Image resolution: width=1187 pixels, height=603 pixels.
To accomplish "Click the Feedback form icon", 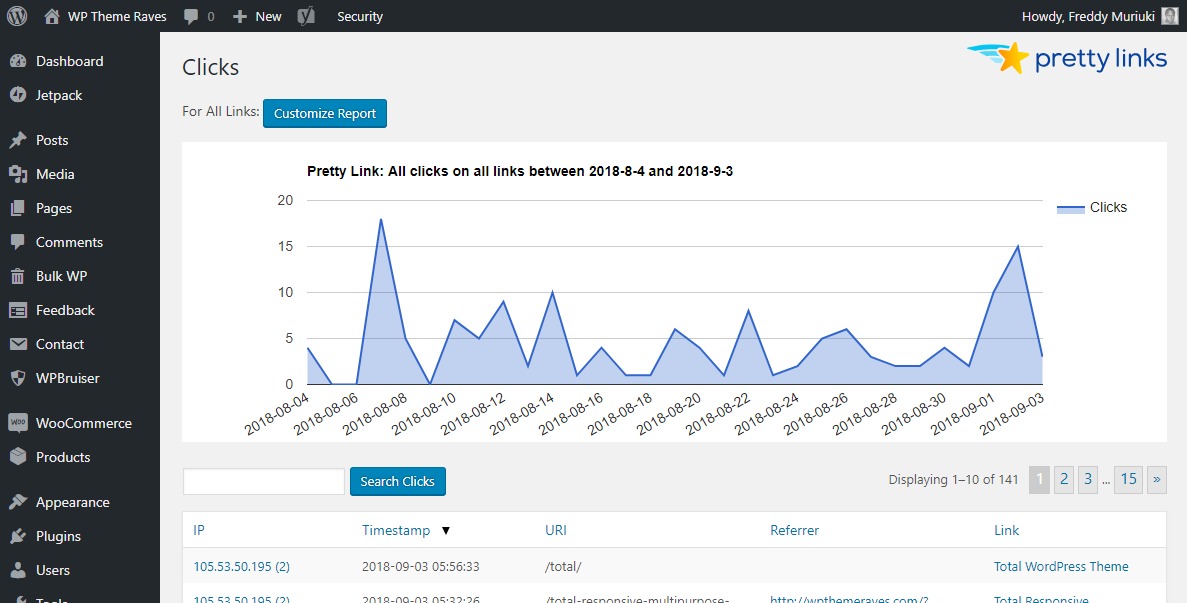I will (x=18, y=310).
